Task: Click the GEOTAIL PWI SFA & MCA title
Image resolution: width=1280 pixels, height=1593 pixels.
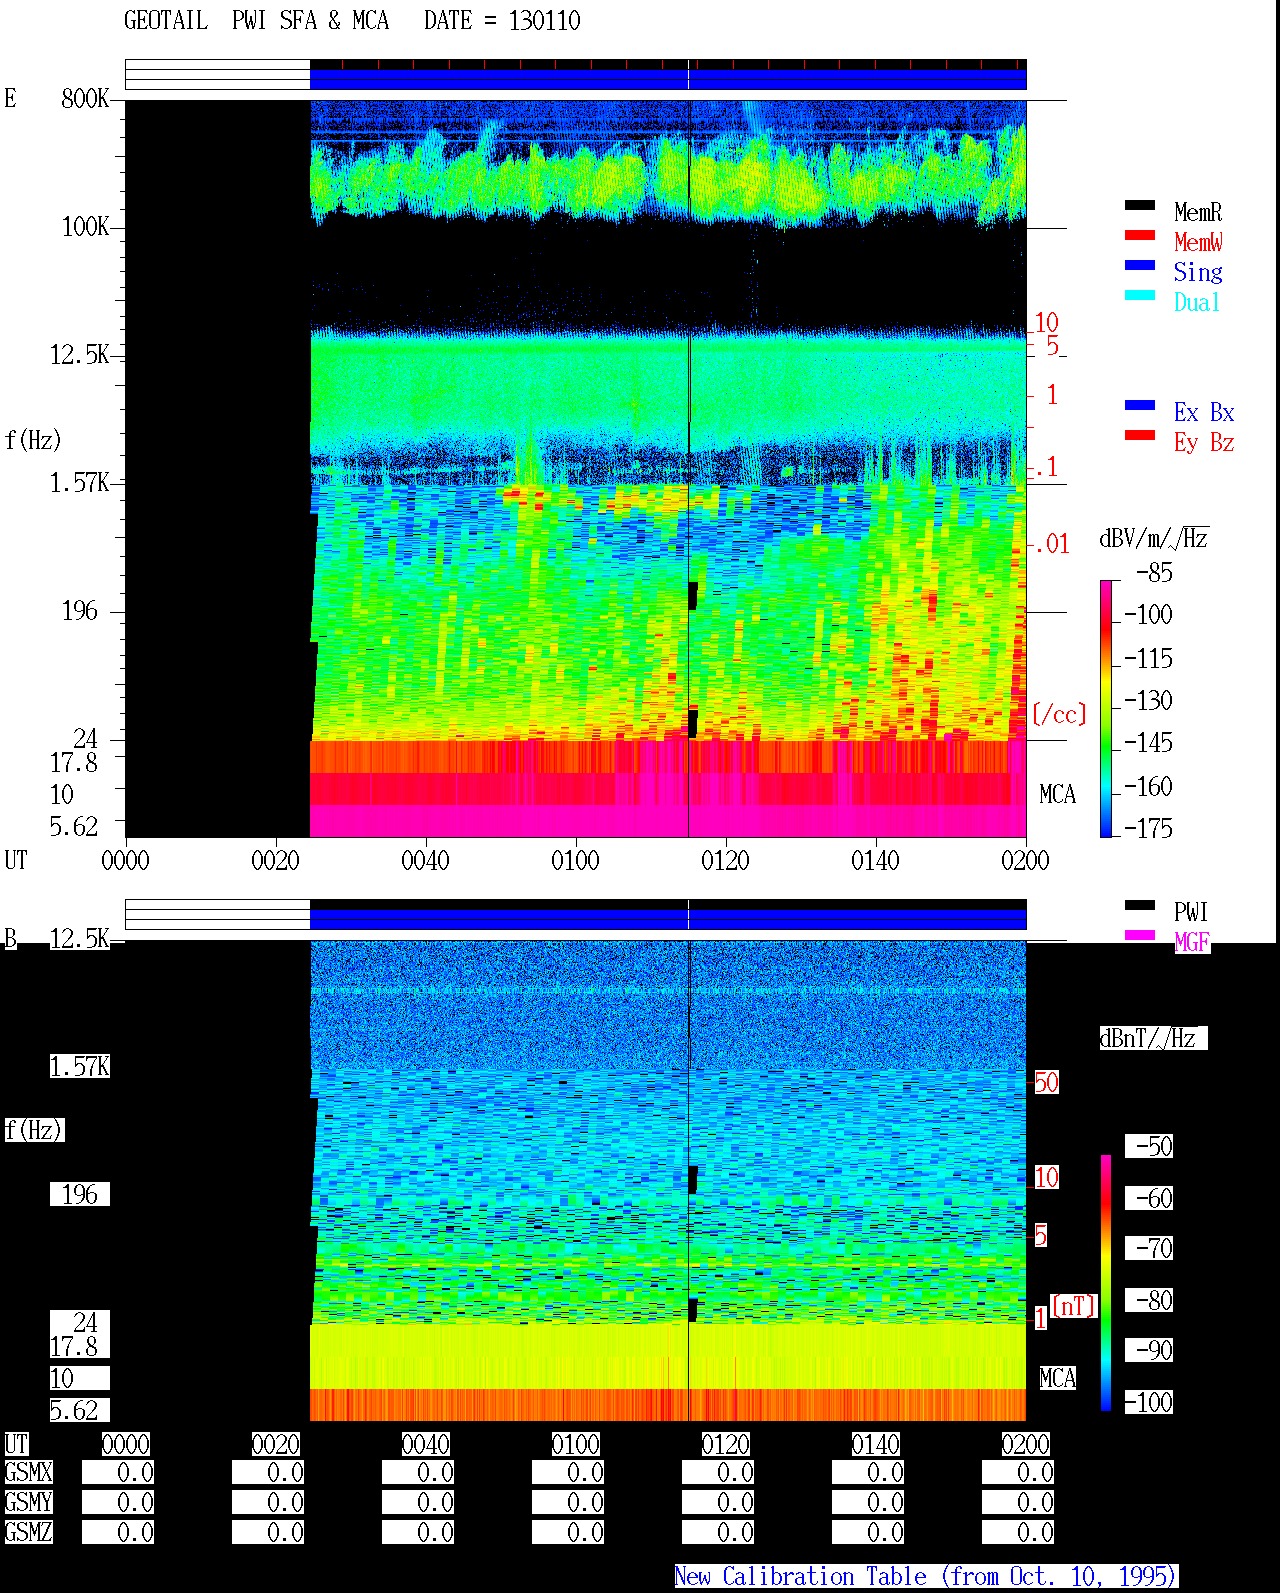Action: [257, 20]
